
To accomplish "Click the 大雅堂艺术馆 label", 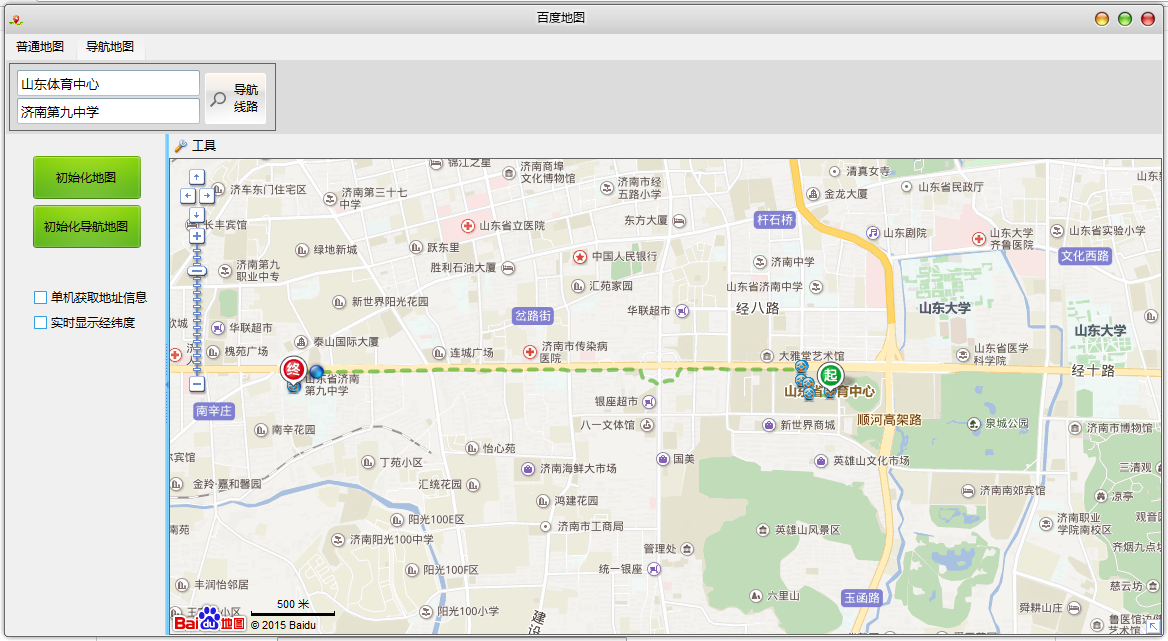I will point(812,357).
